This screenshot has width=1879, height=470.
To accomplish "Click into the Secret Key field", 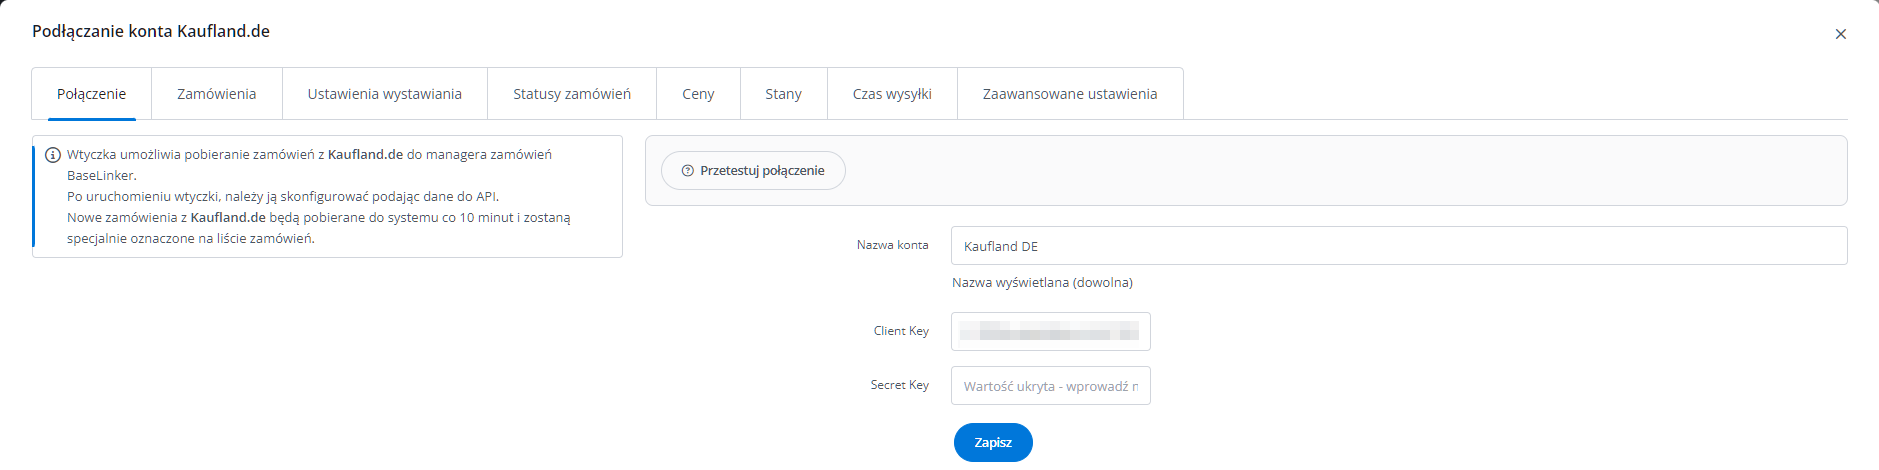I will pos(1051,386).
